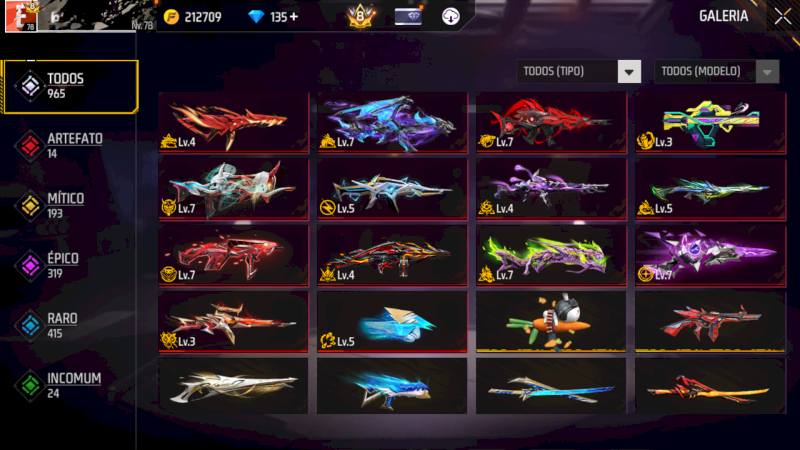
Task: Expand the Todos (Modelo) dropdown arrow
Action: click(x=767, y=72)
